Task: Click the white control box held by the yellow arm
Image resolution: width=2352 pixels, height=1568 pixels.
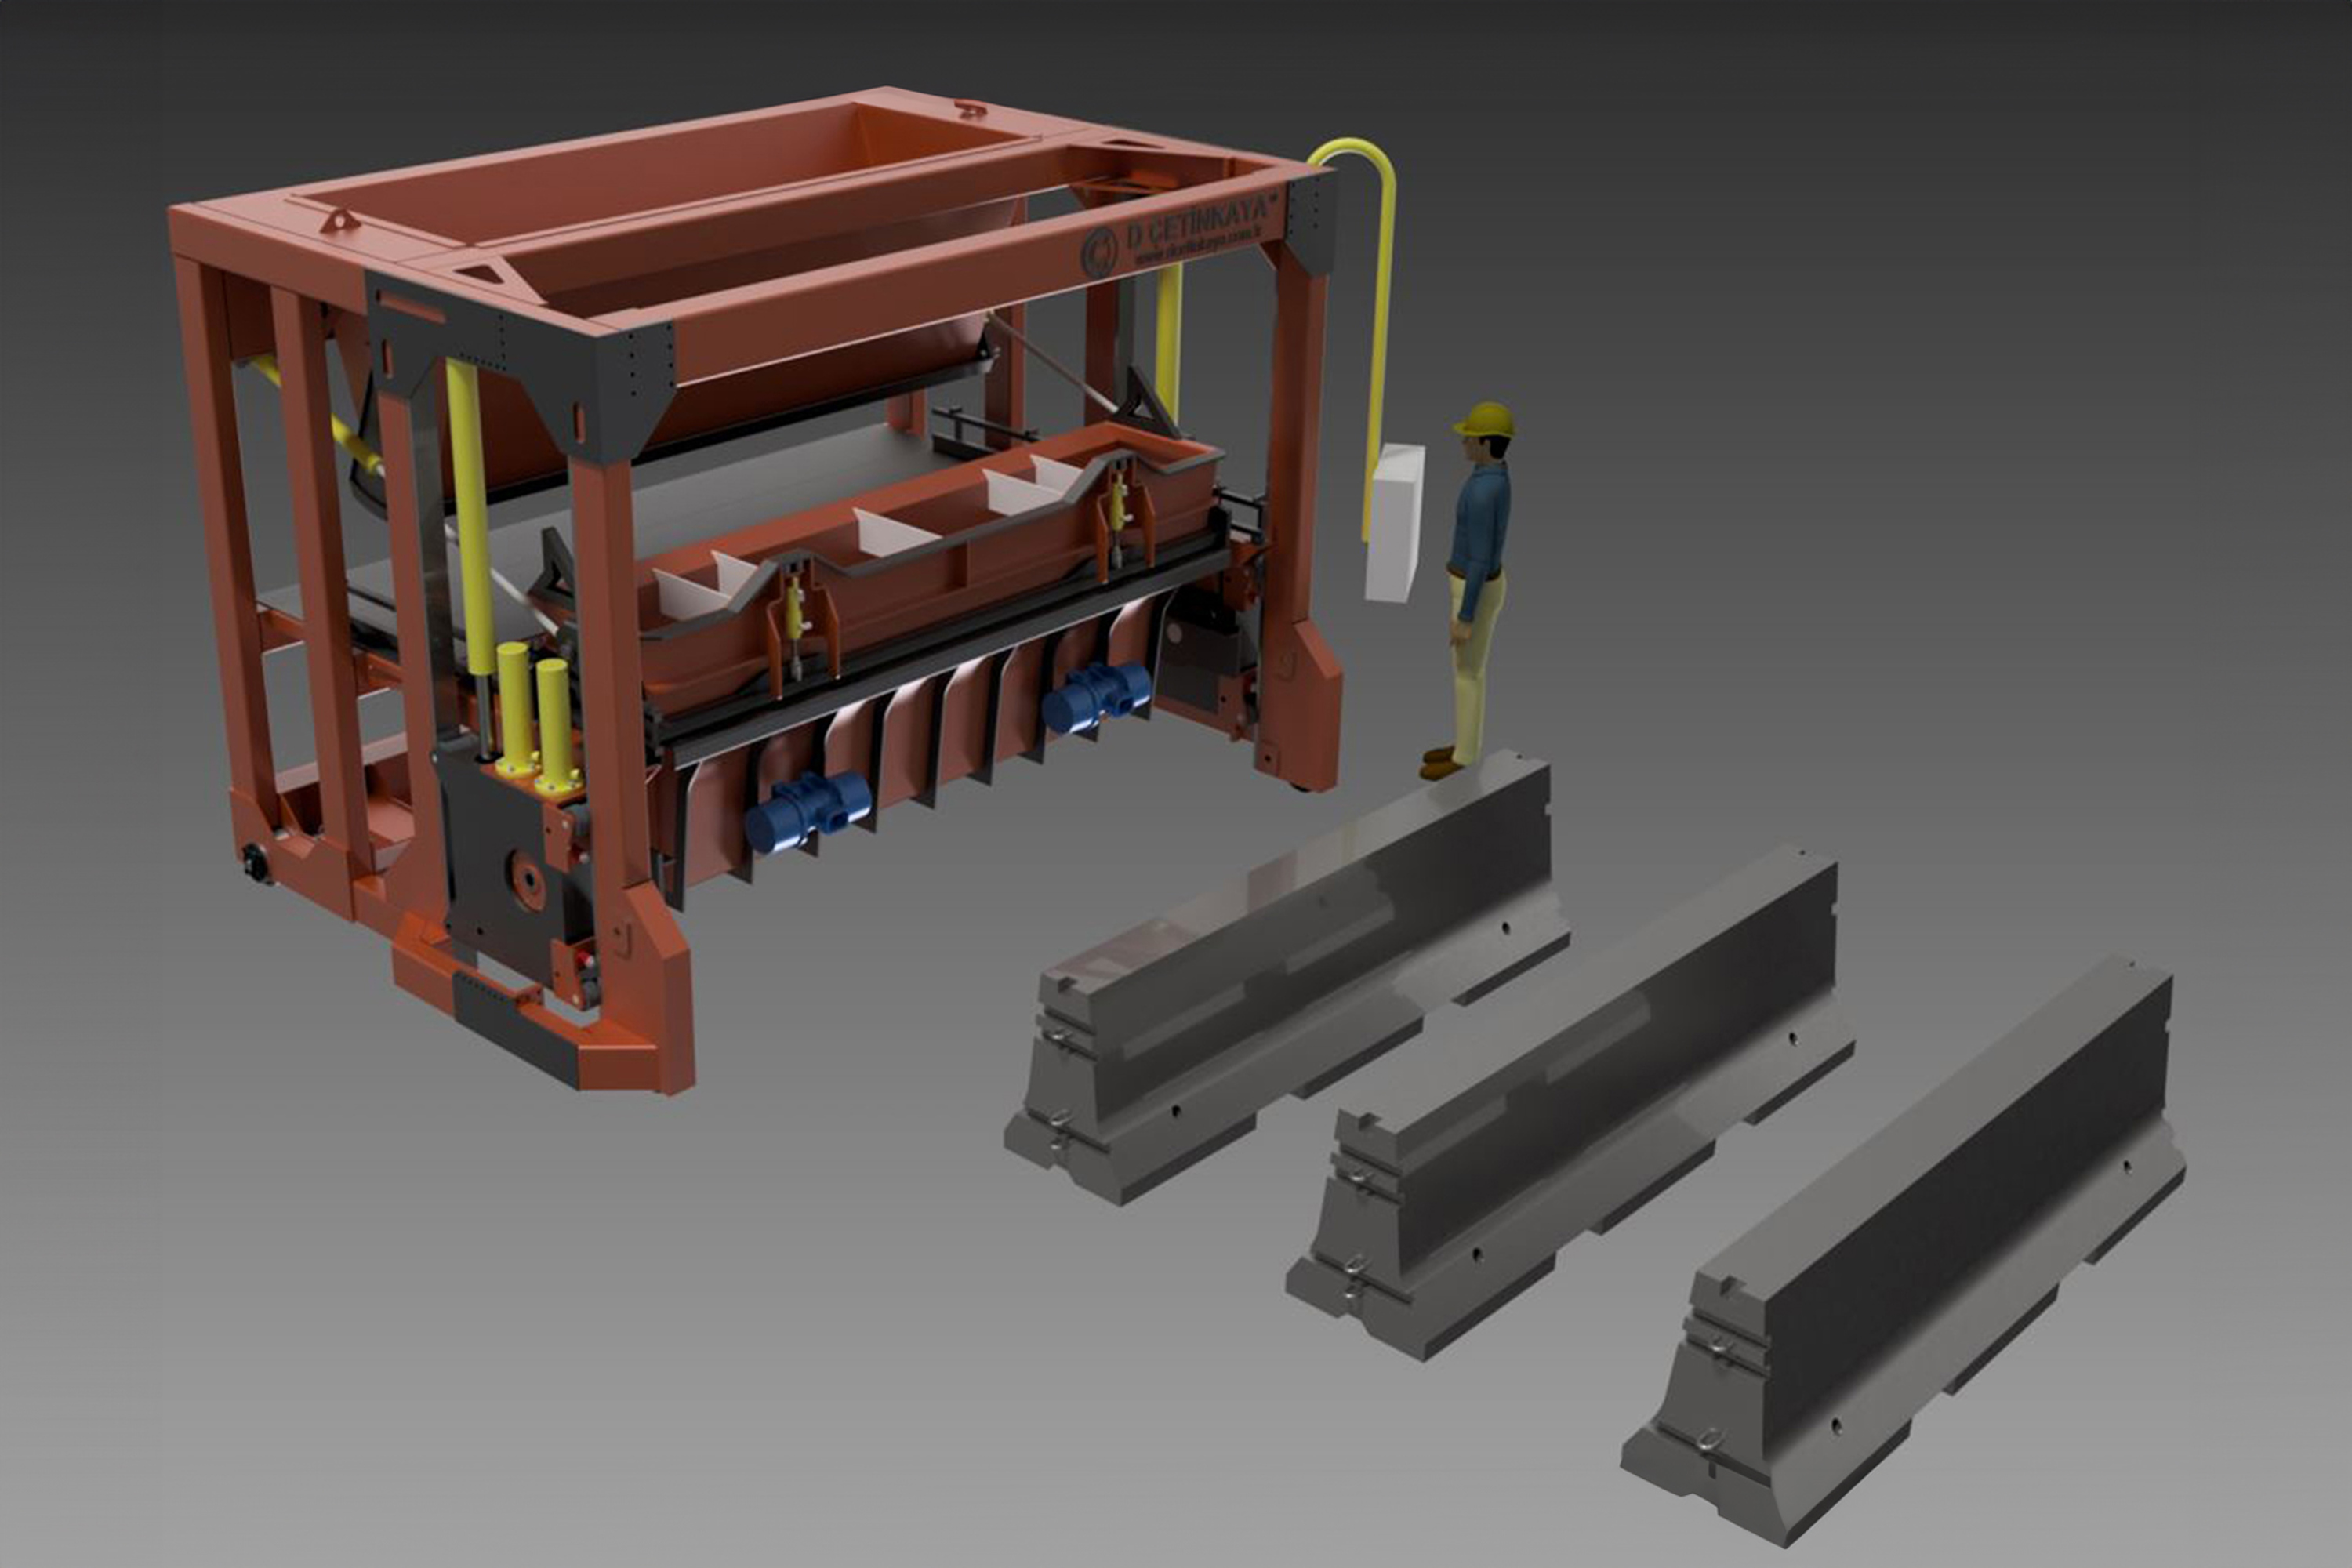Action: [x=1395, y=523]
